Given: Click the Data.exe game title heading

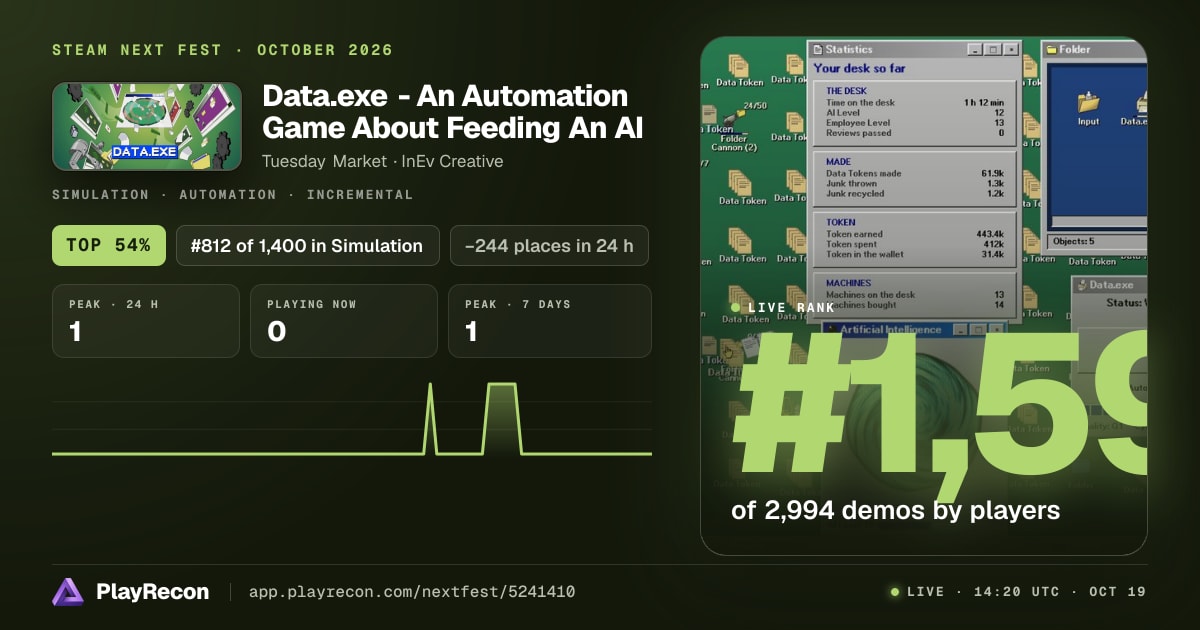Looking at the screenshot, I should coord(452,112).
